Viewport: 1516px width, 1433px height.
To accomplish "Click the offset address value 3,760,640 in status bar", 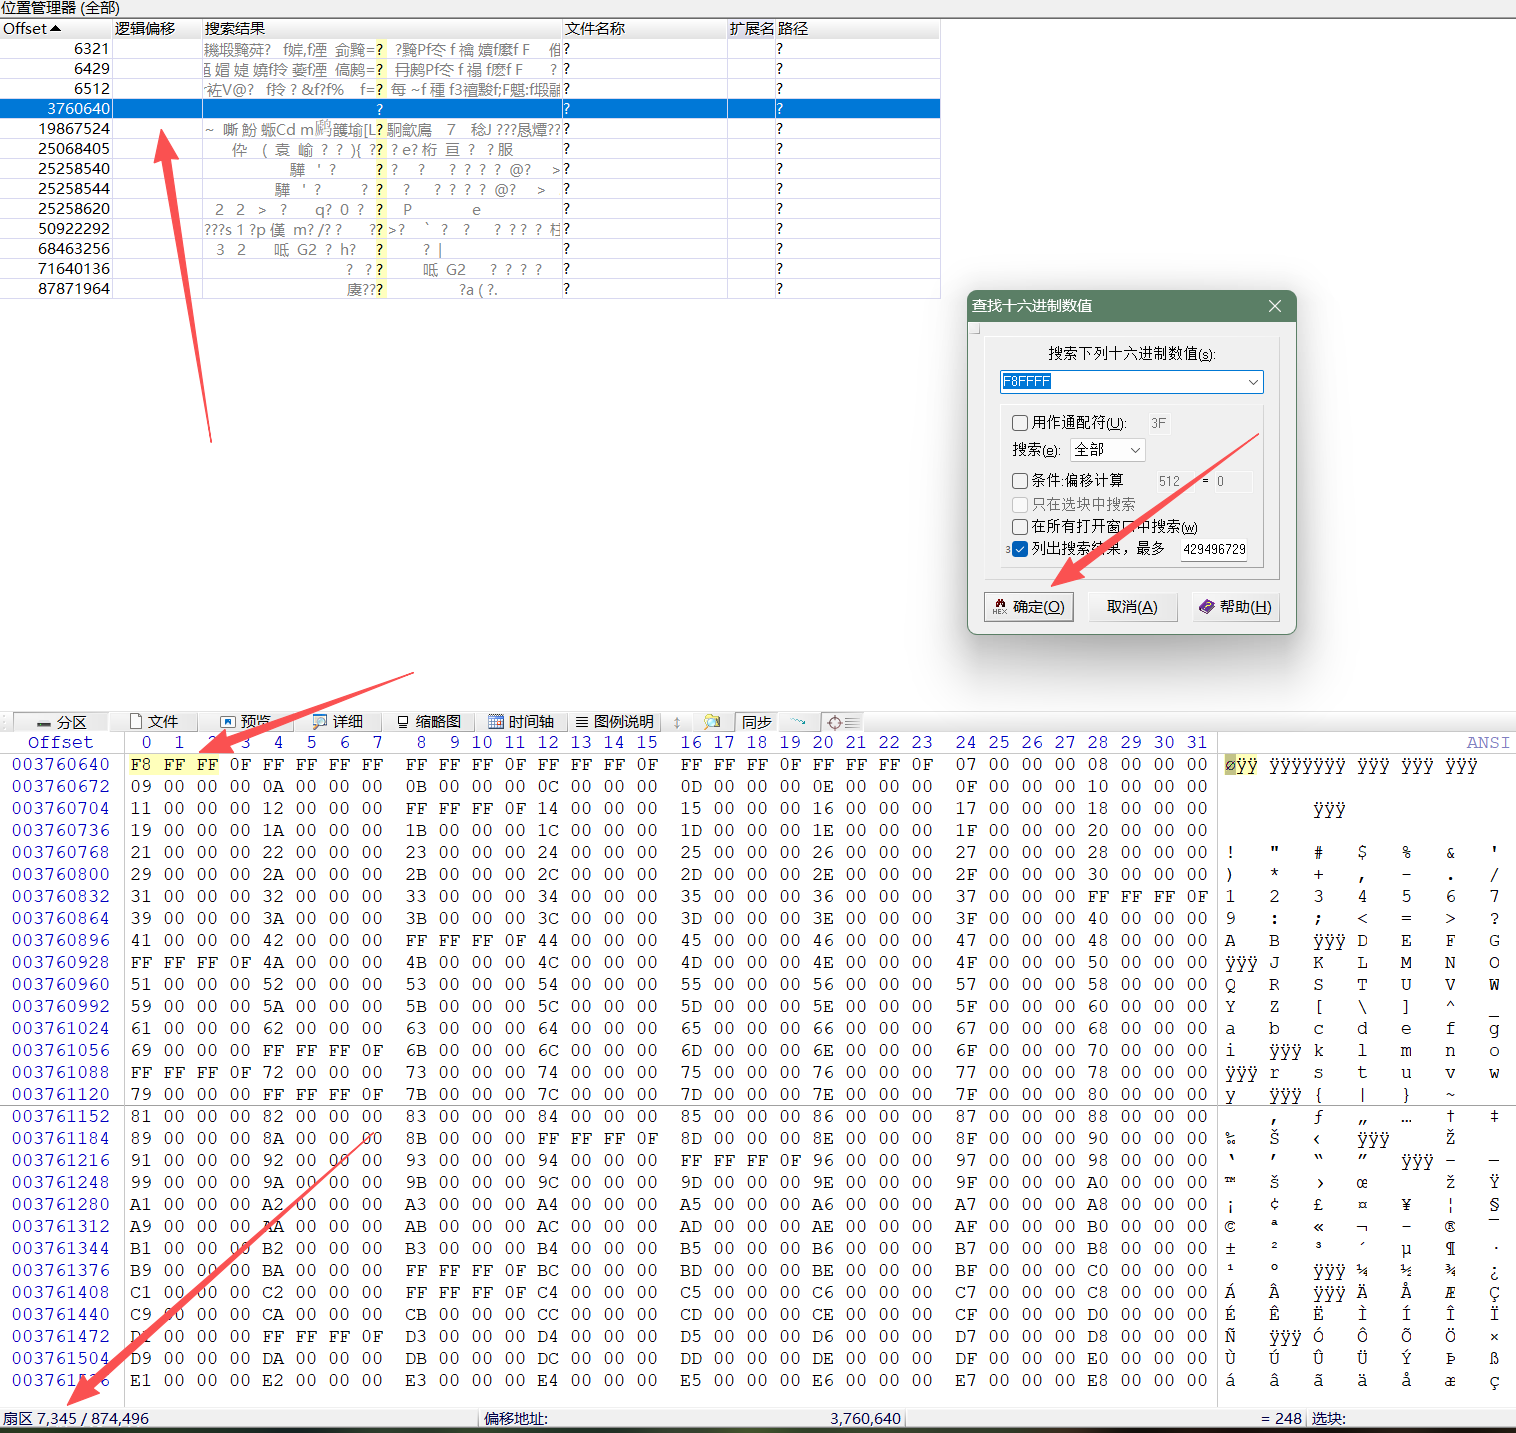I will pos(865,1419).
